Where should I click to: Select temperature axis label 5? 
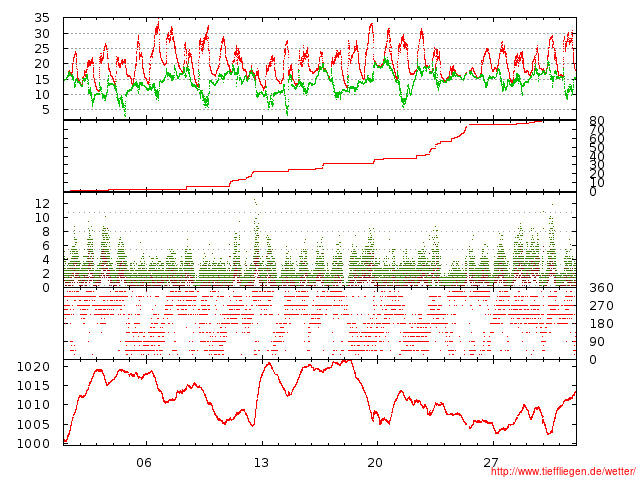coord(46,110)
